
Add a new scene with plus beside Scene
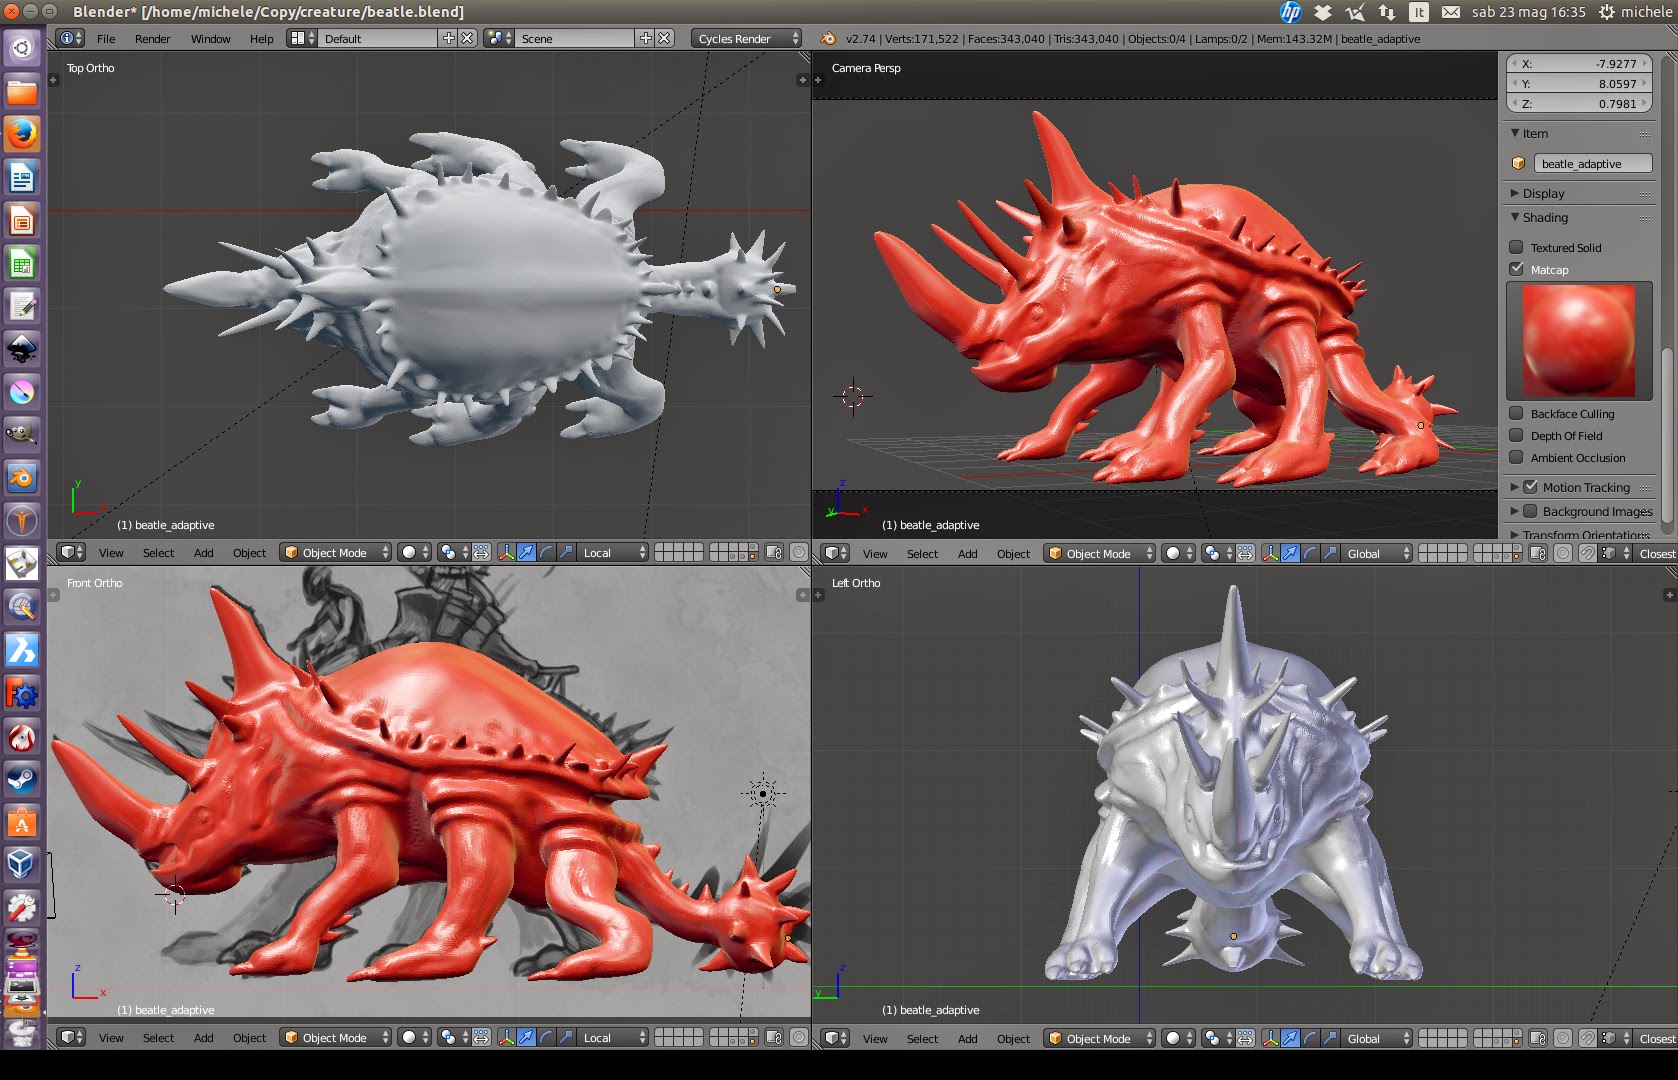click(646, 38)
